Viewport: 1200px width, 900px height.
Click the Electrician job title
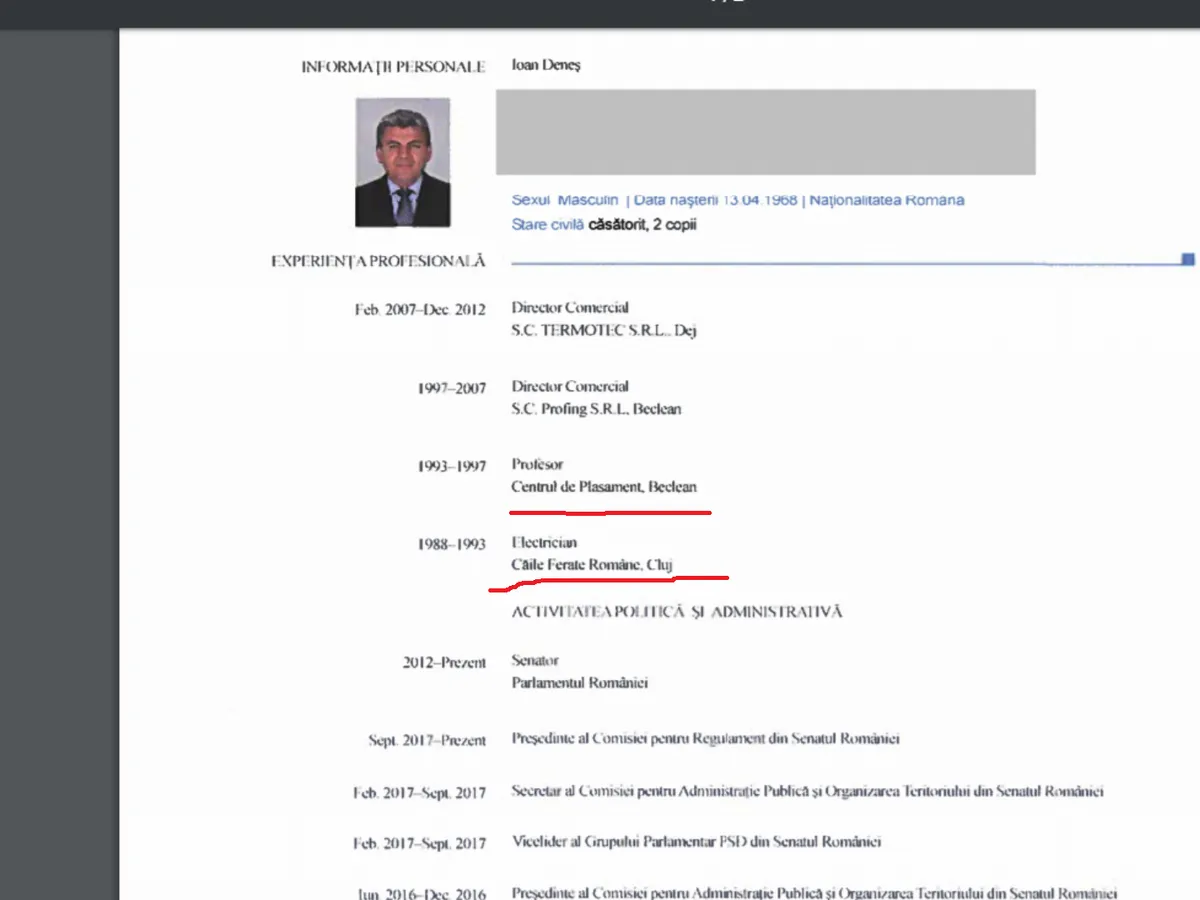point(544,543)
